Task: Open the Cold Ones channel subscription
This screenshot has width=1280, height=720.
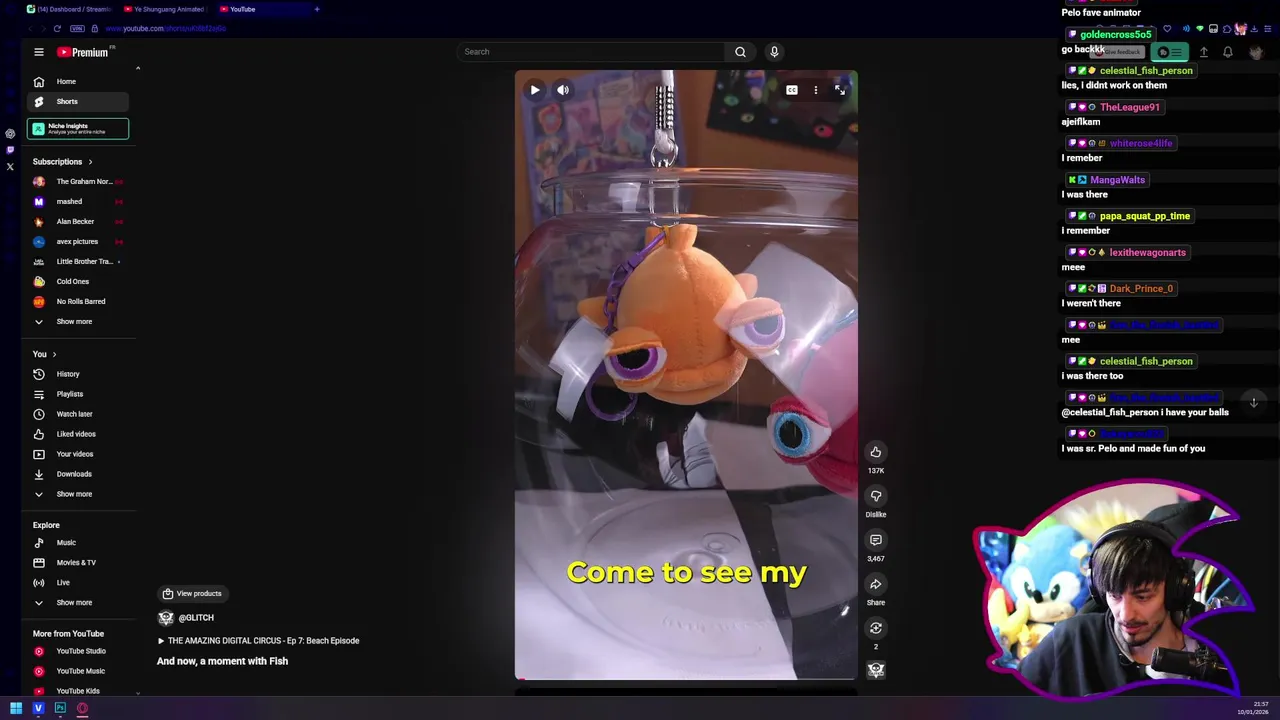Action: coord(78,281)
